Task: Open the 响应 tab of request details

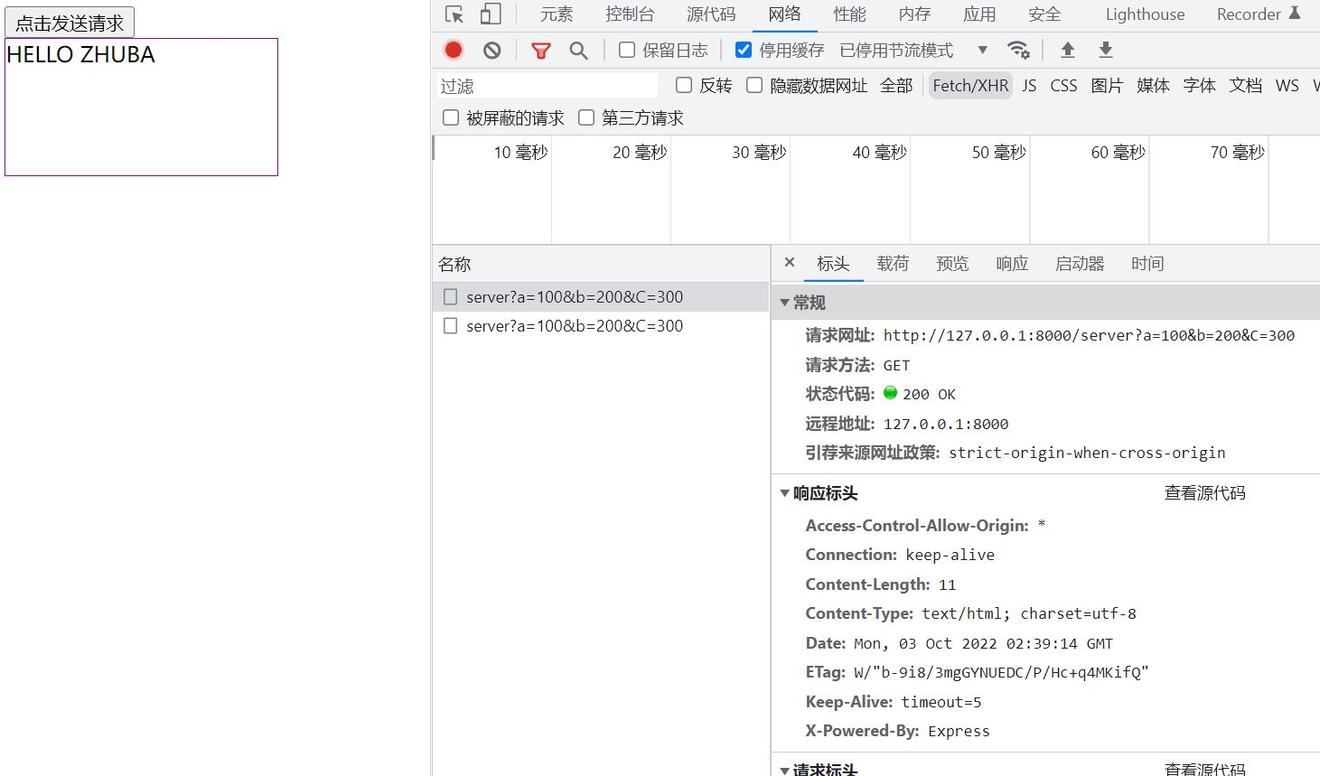Action: coord(1011,264)
